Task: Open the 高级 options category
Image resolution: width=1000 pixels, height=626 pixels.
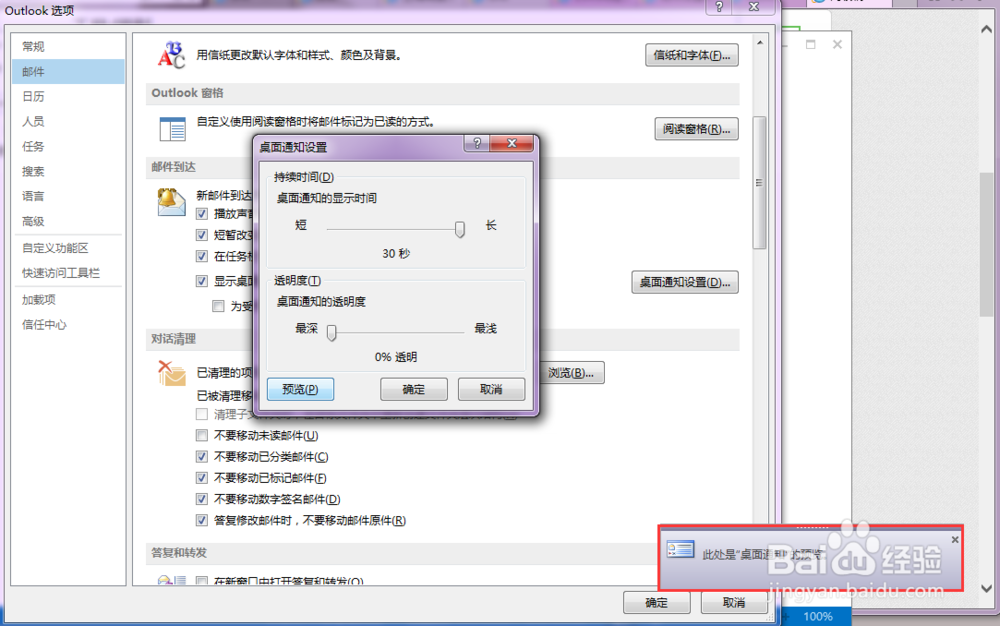Action: coord(68,221)
